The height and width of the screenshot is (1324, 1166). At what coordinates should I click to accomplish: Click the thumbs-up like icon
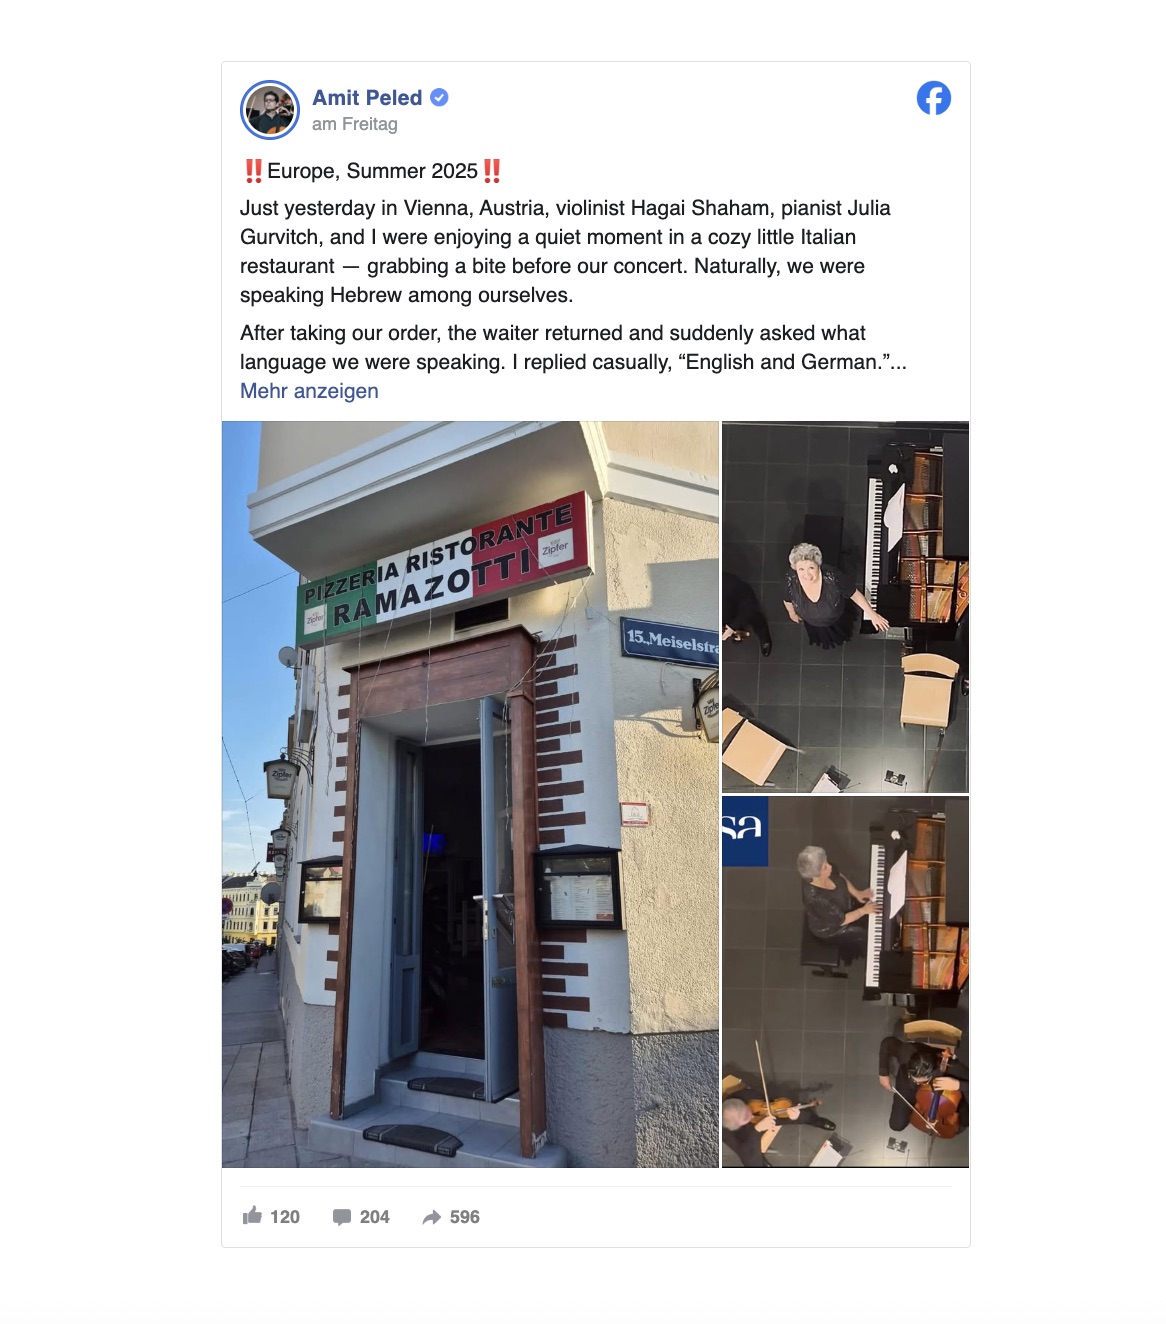click(x=252, y=1216)
